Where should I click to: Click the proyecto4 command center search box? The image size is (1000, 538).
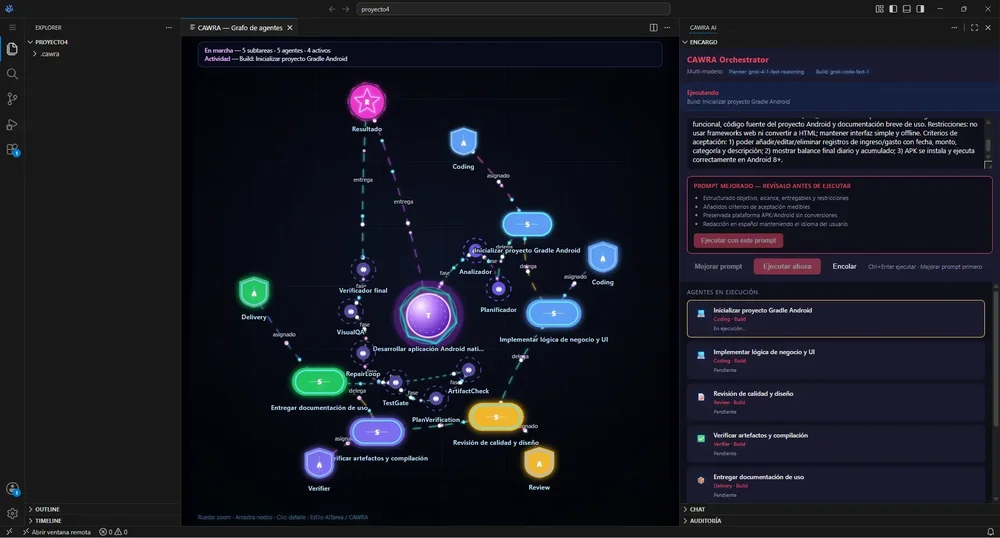coord(513,9)
